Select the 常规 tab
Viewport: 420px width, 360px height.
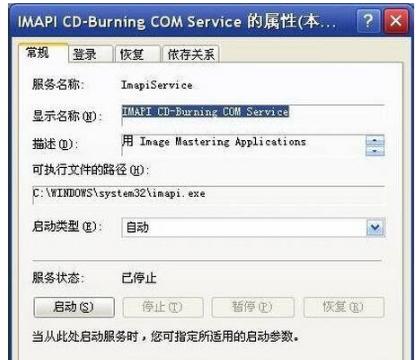click(44, 53)
